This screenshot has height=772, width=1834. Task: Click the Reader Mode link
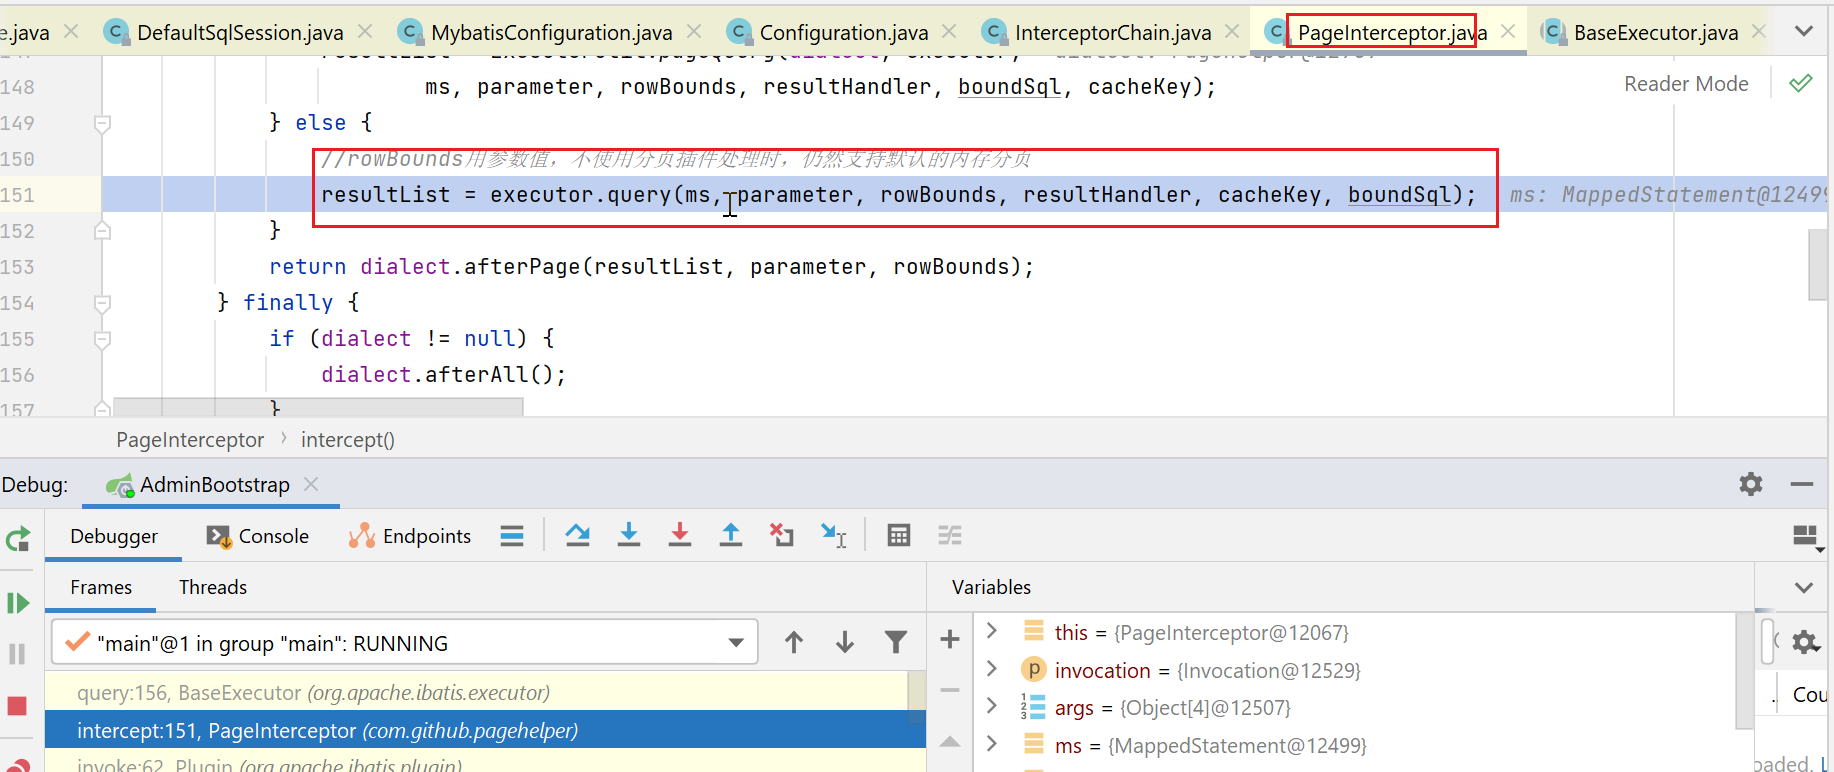(x=1685, y=84)
